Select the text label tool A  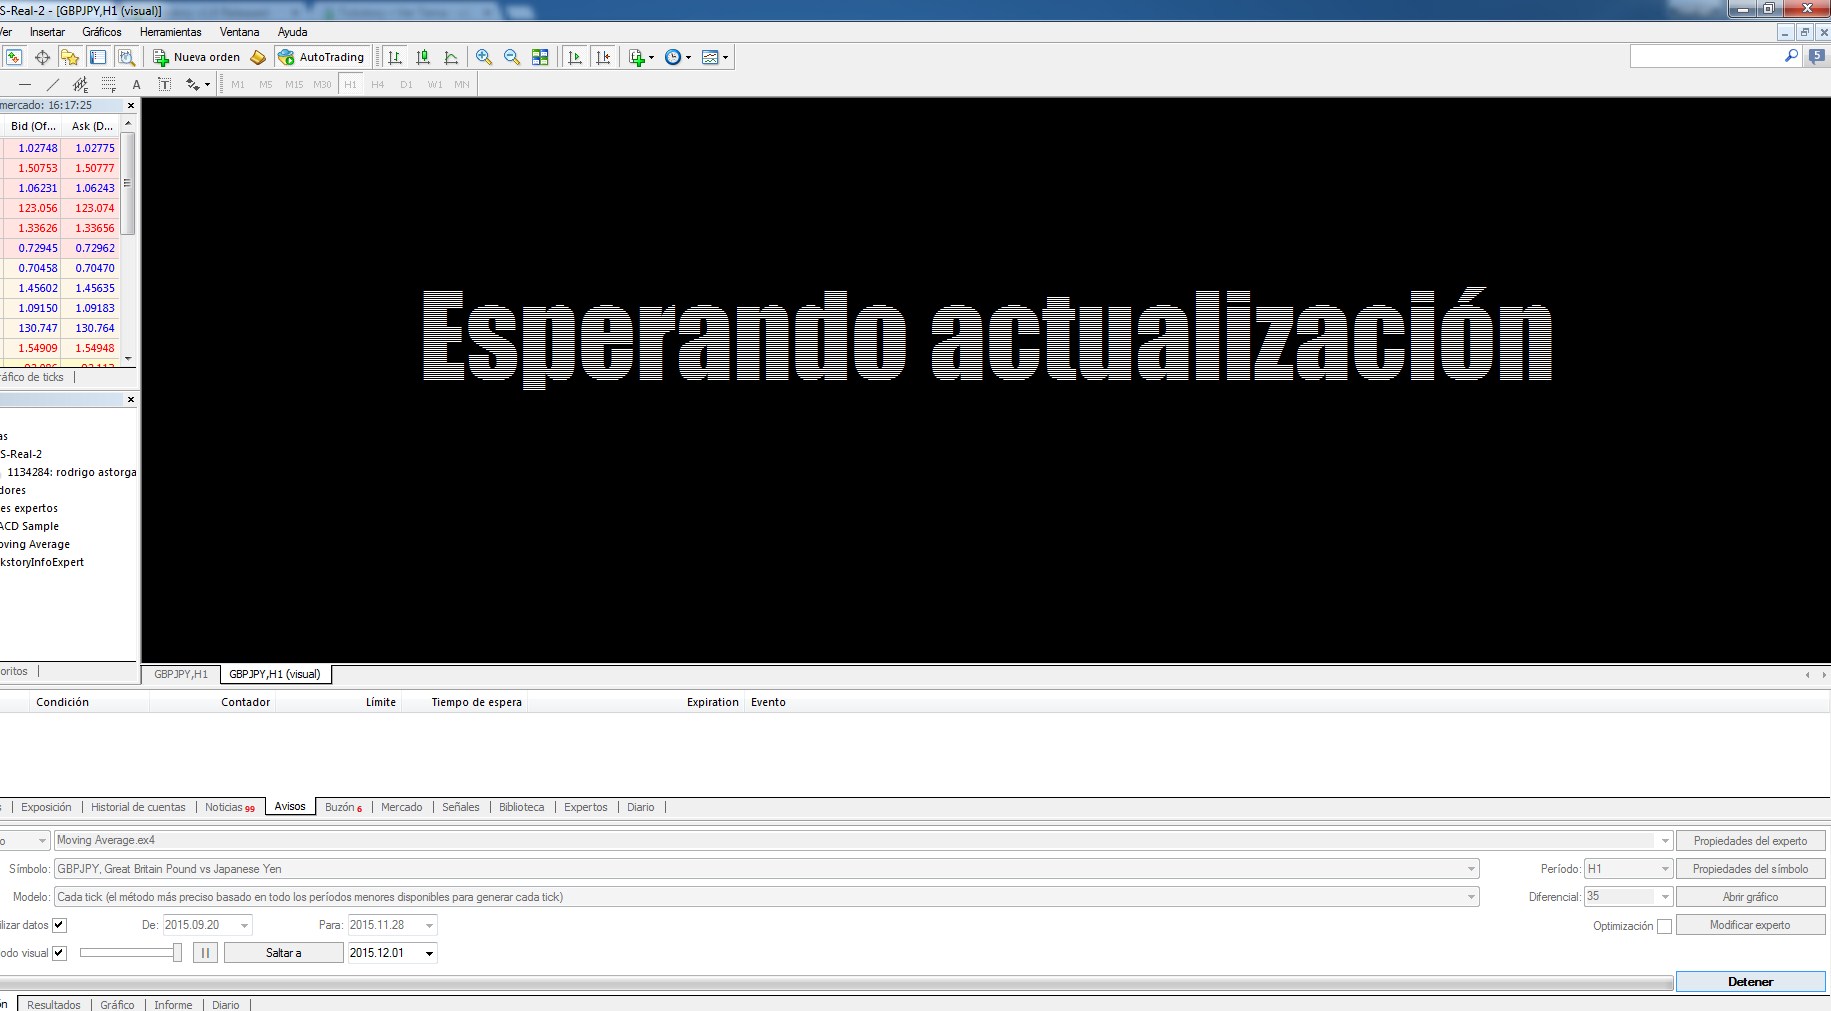pyautogui.click(x=137, y=84)
